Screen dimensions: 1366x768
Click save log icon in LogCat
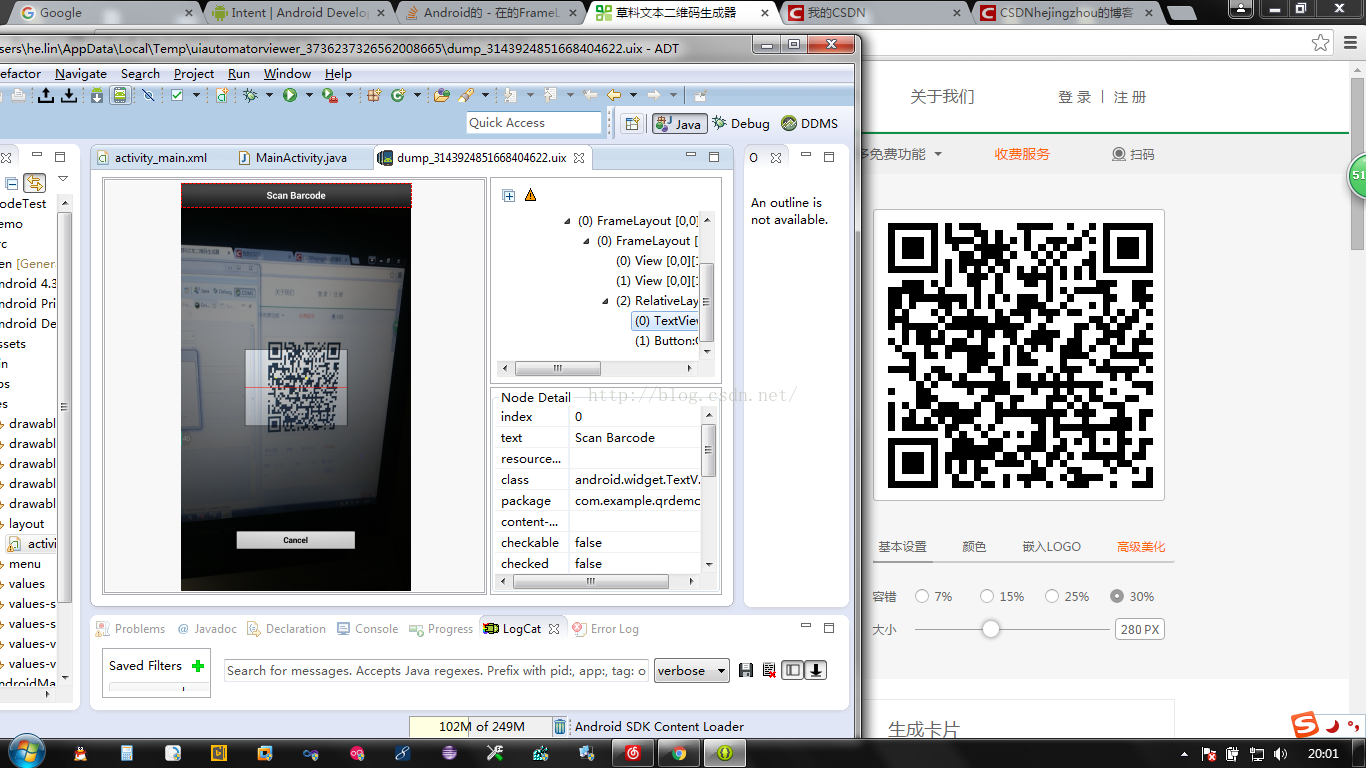point(746,670)
